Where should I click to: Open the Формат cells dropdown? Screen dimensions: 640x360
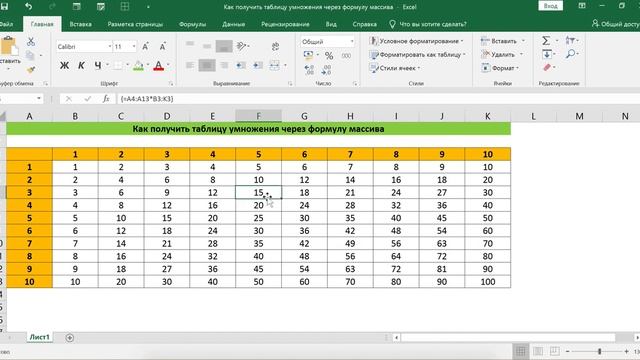tap(500, 68)
